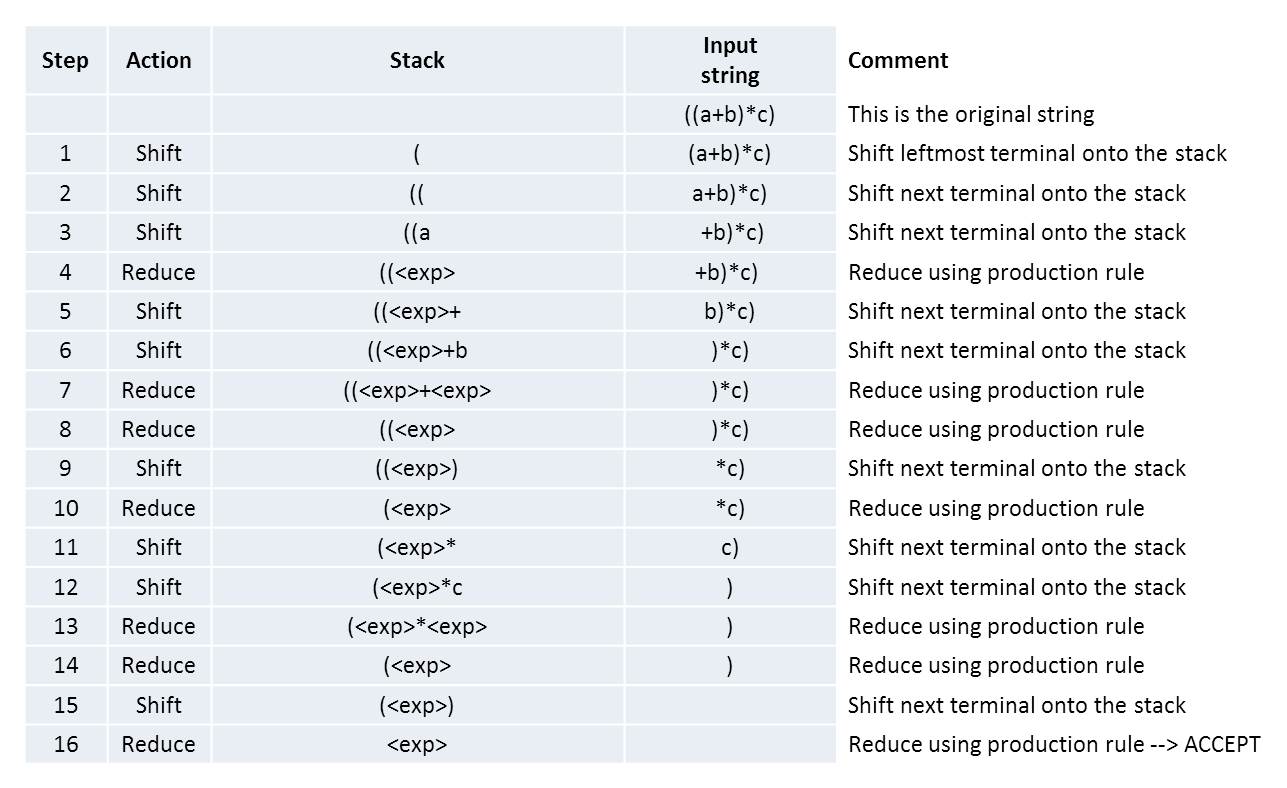Click the Reduce action in step 4
The image size is (1287, 788).
(159, 272)
